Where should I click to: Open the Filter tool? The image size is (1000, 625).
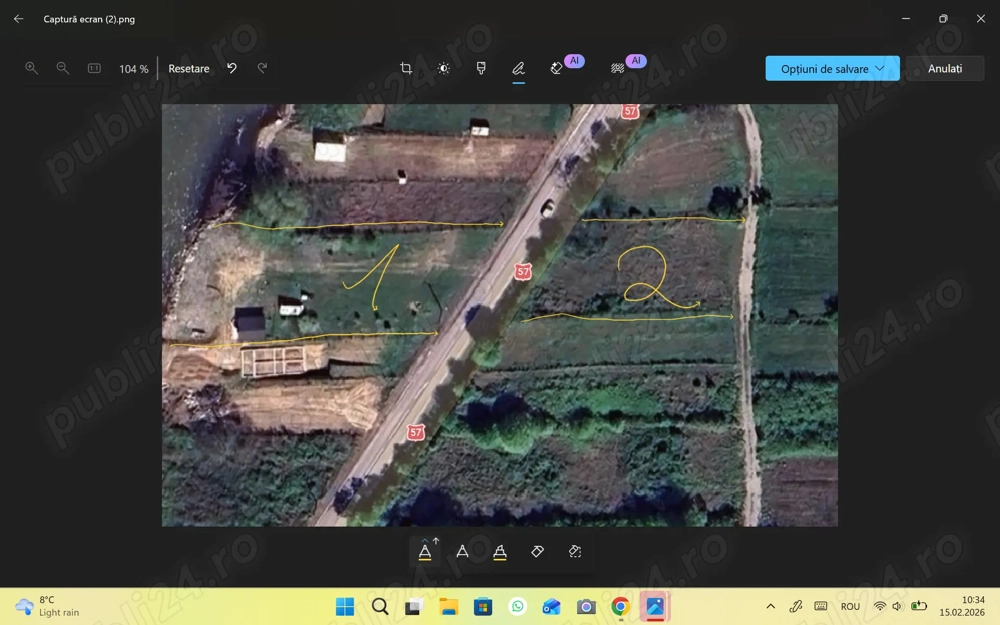point(481,68)
